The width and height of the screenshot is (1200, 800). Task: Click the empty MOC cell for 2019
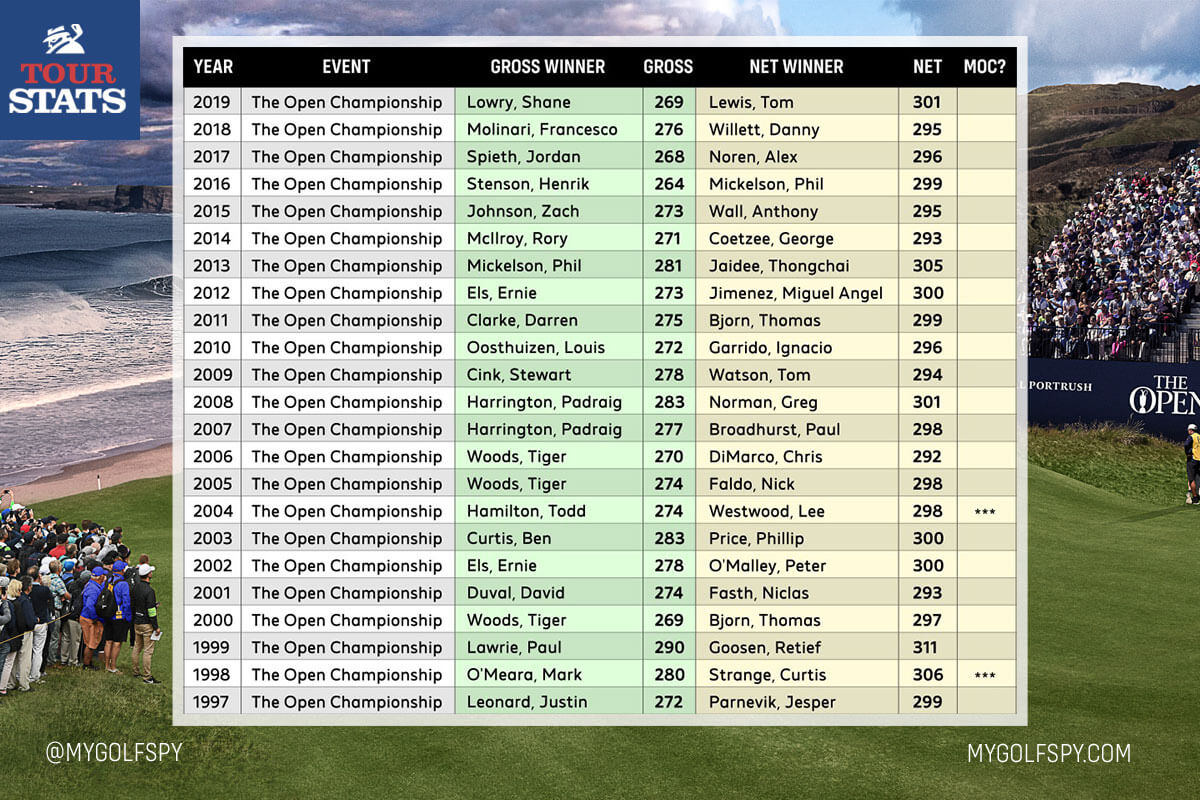(x=986, y=102)
